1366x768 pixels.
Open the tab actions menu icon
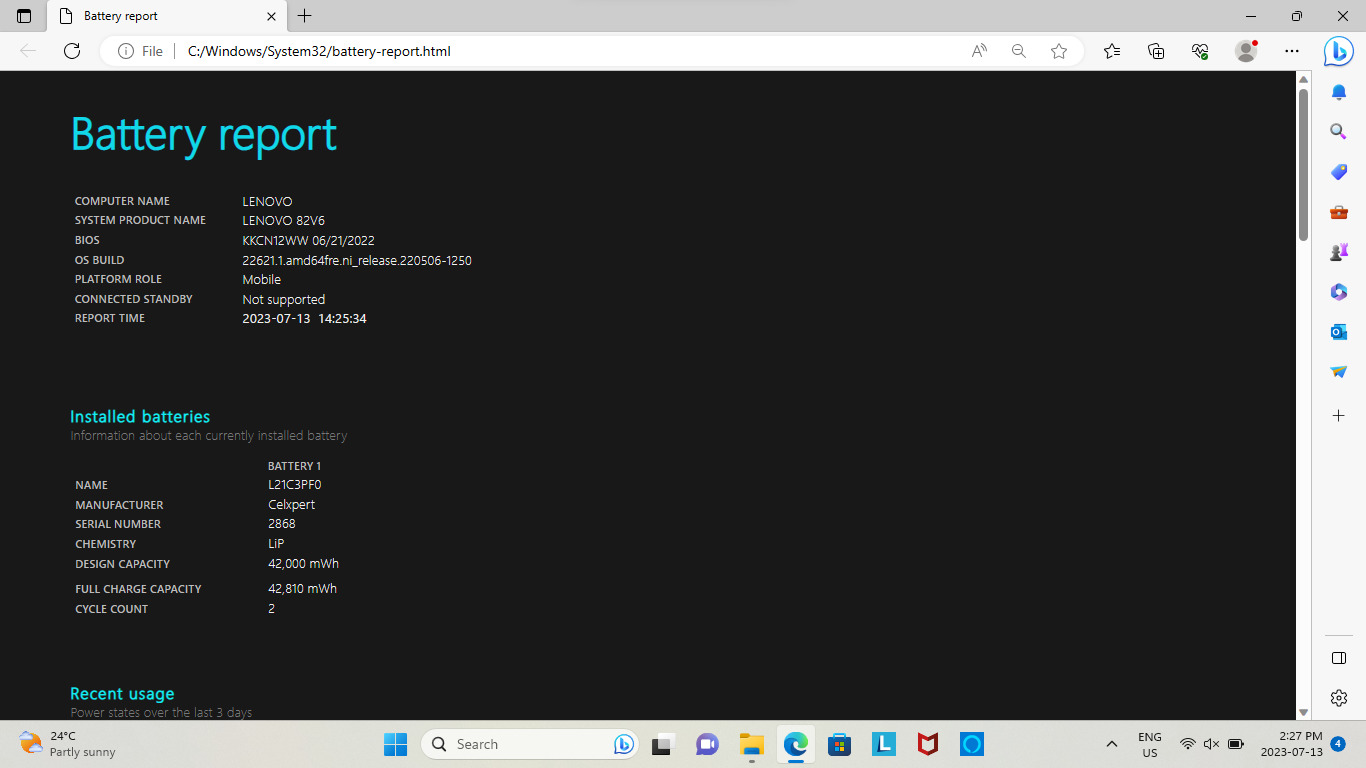pyautogui.click(x=24, y=16)
